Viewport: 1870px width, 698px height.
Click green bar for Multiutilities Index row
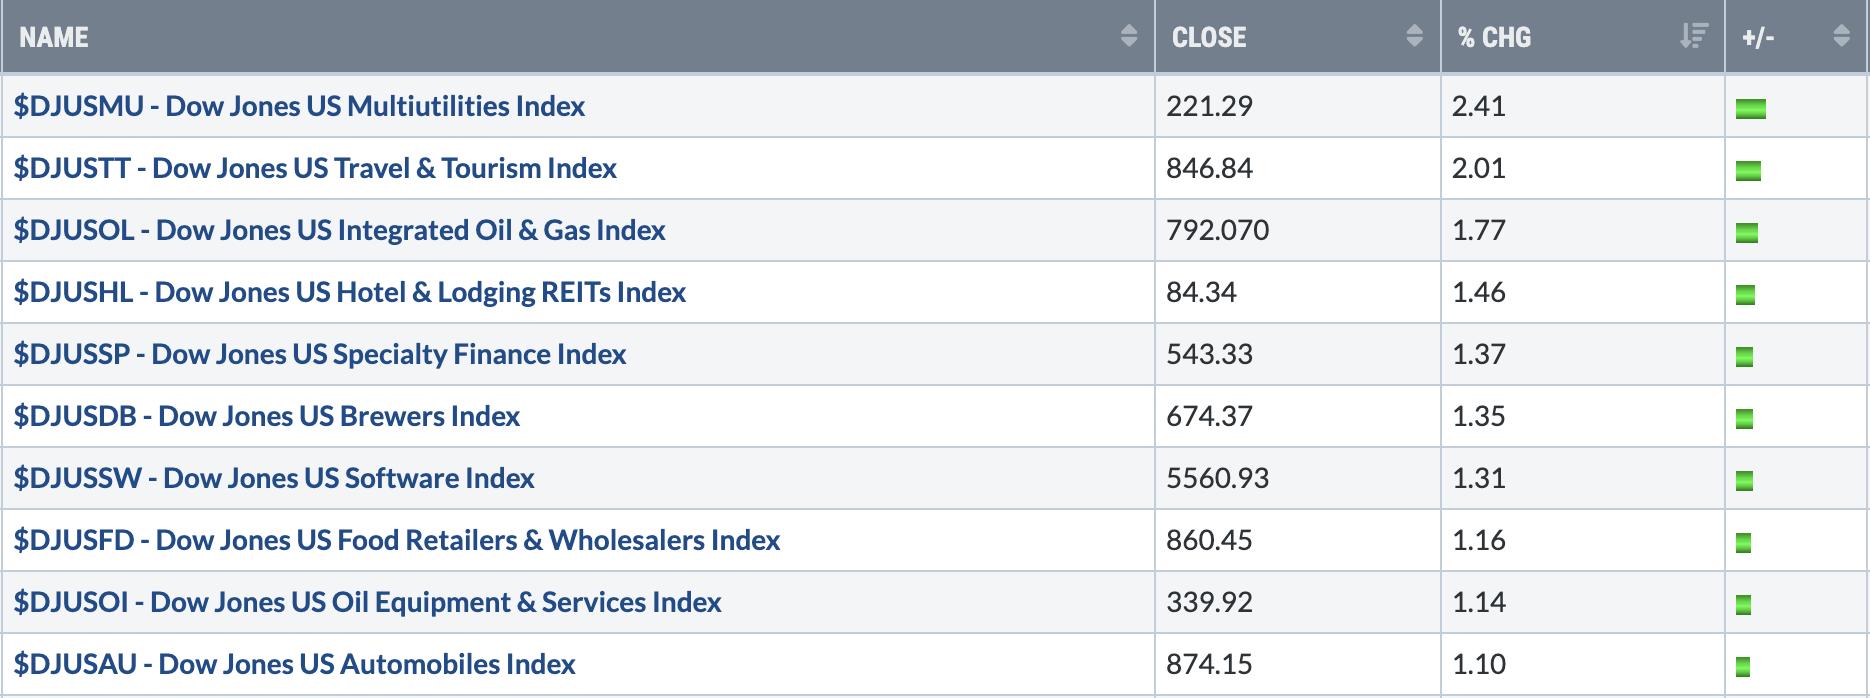pyautogui.click(x=1751, y=109)
